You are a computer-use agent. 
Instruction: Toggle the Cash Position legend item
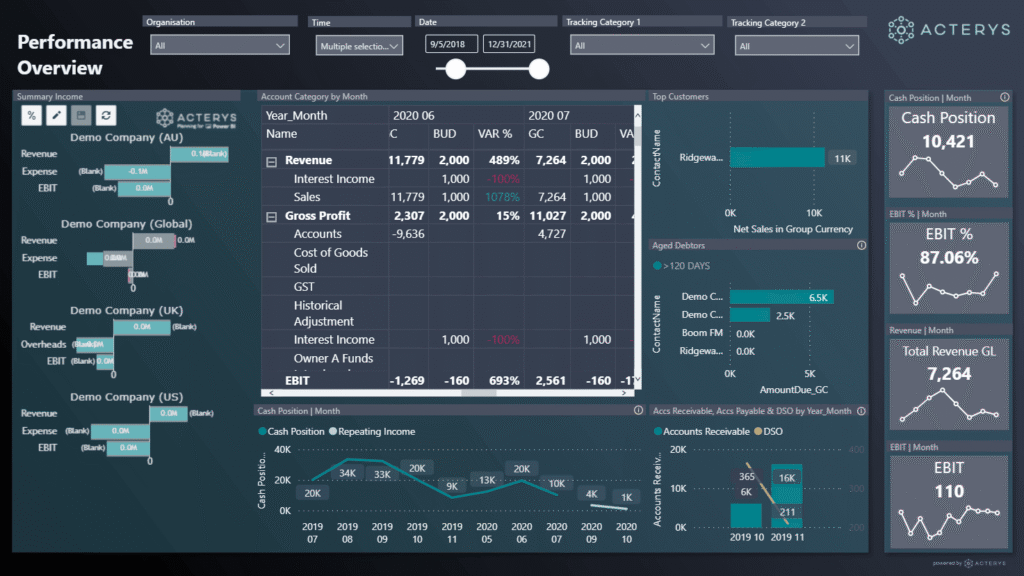[x=291, y=431]
